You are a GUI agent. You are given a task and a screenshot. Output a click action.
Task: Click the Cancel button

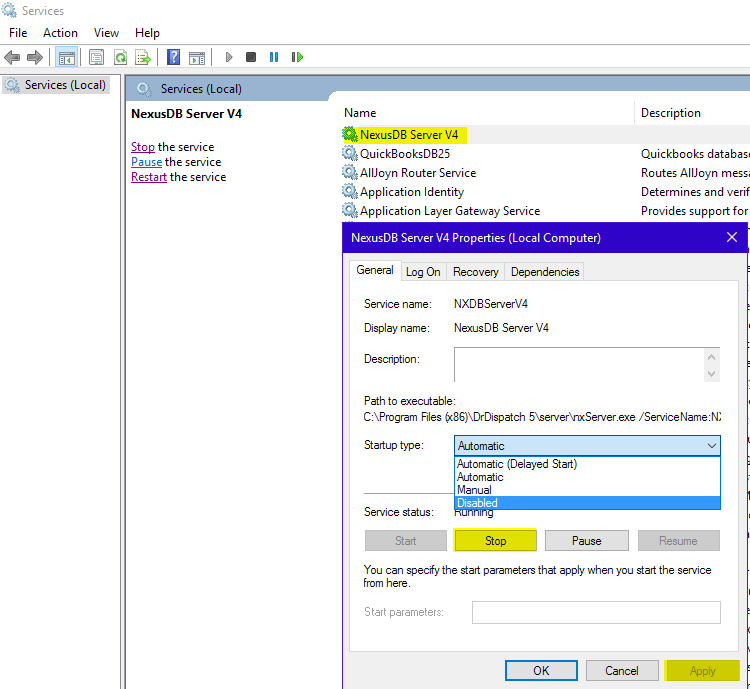pos(621,671)
